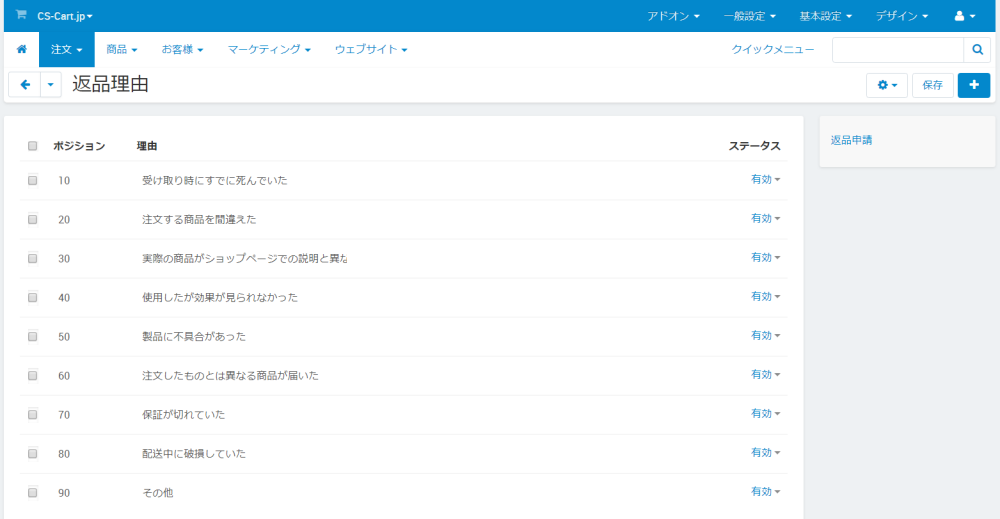Click the 保存 save button
The height and width of the screenshot is (519, 1000).
tap(932, 85)
